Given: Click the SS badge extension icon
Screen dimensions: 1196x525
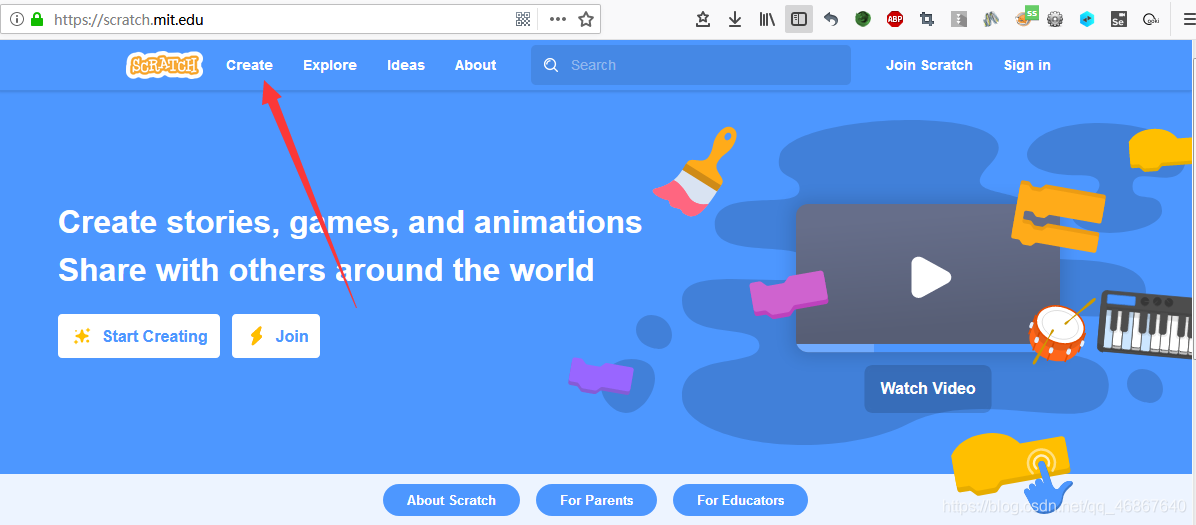Looking at the screenshot, I should (x=1026, y=18).
